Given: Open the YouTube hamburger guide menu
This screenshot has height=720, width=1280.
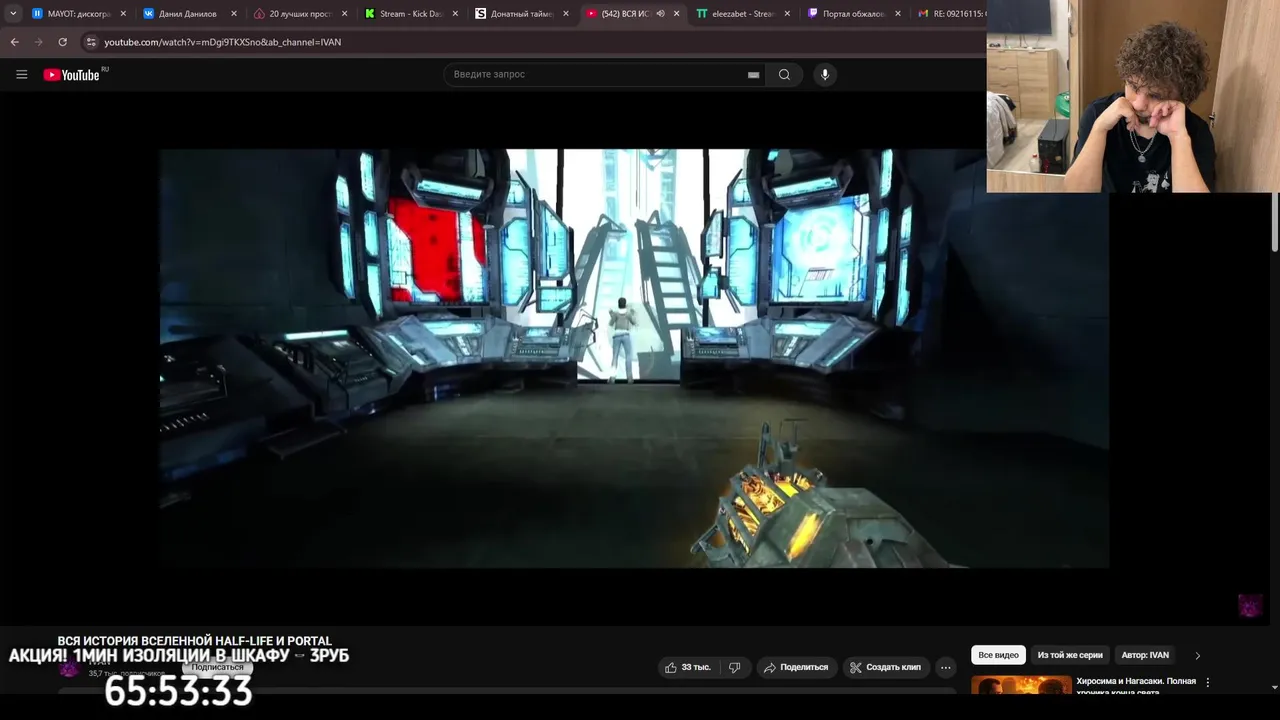Looking at the screenshot, I should [21, 74].
